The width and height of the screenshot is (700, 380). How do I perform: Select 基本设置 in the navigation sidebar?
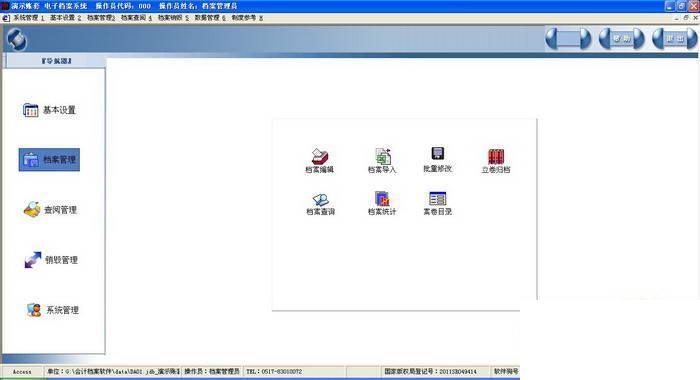[x=50, y=110]
